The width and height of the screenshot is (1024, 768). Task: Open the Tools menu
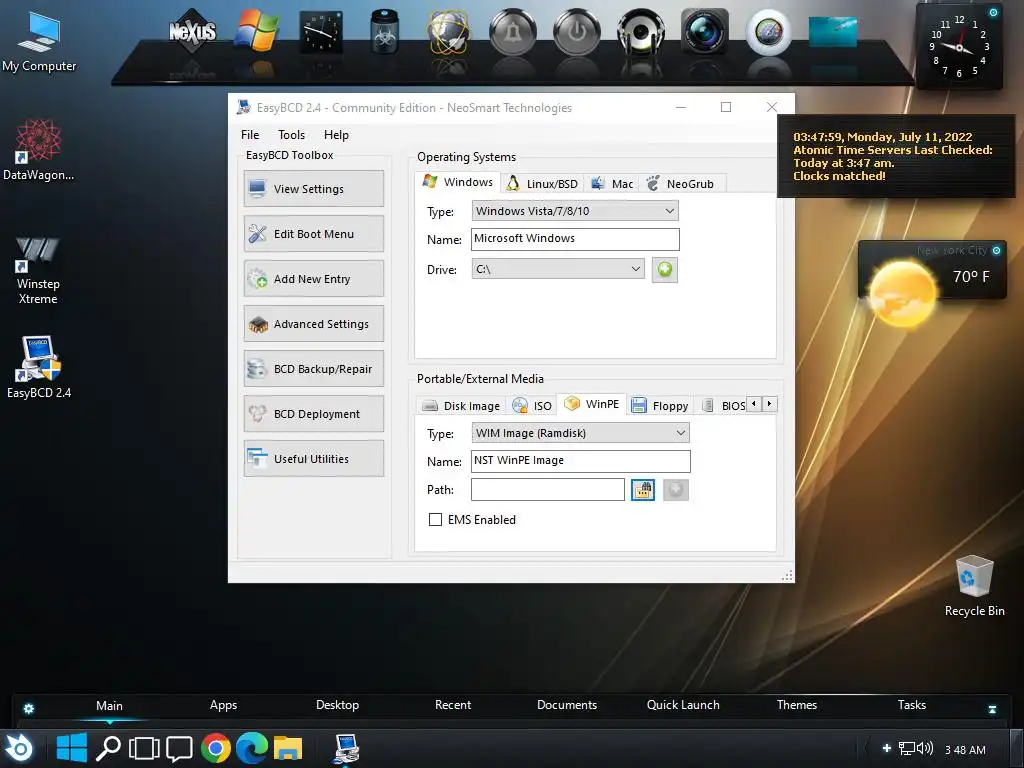pyautogui.click(x=291, y=135)
